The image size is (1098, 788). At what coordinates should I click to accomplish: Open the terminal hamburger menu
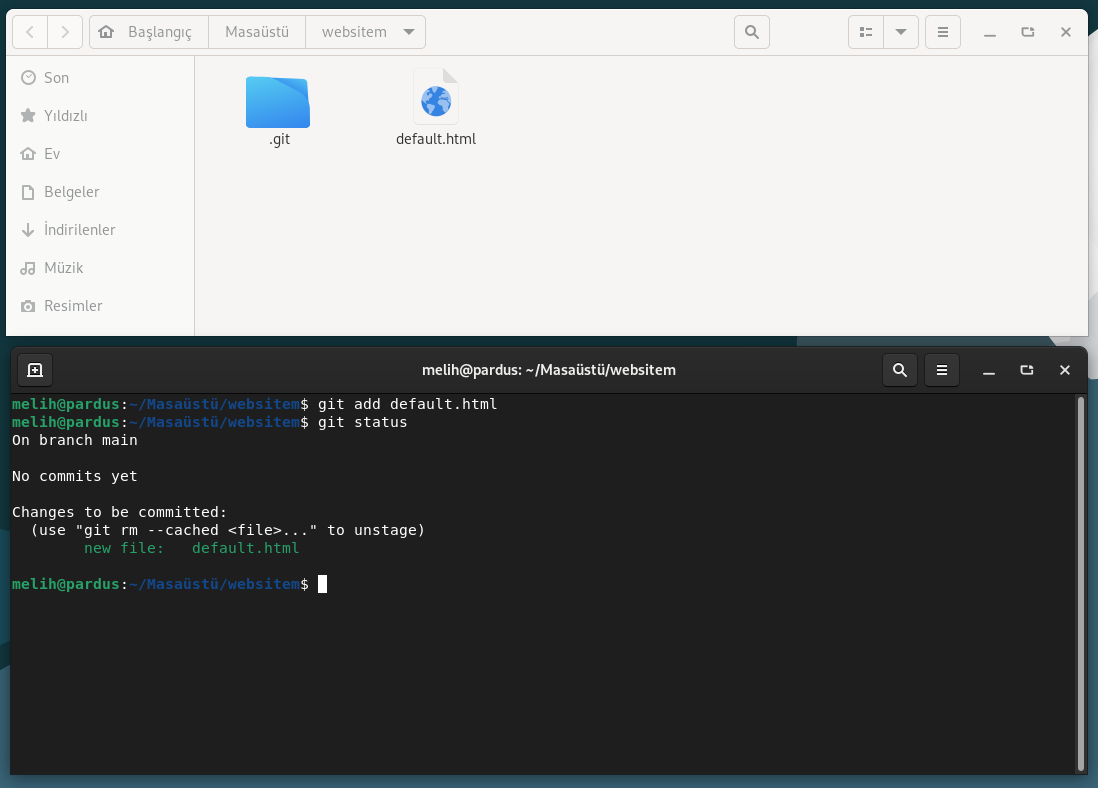pos(942,370)
